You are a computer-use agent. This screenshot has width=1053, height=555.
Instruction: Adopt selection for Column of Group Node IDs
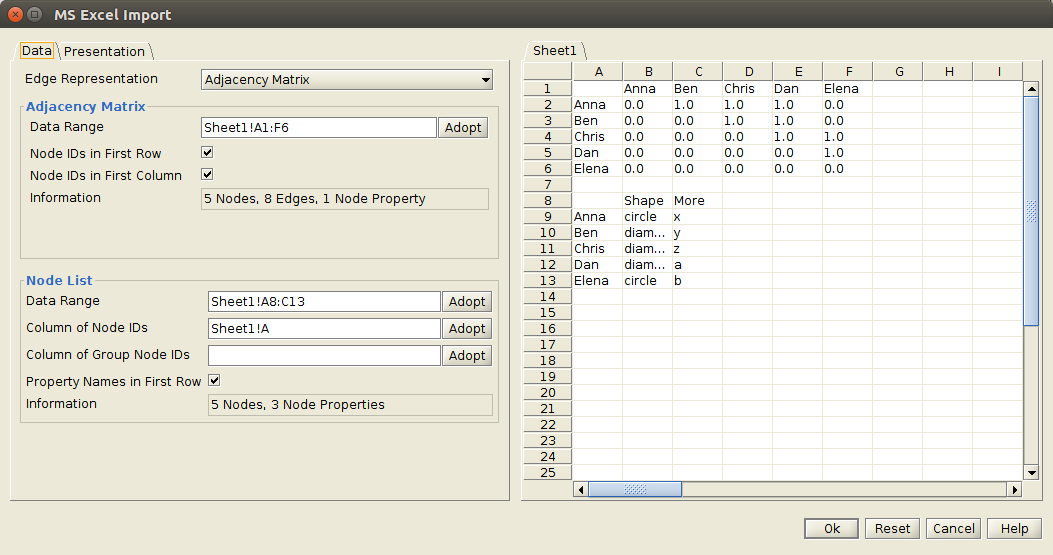point(467,355)
